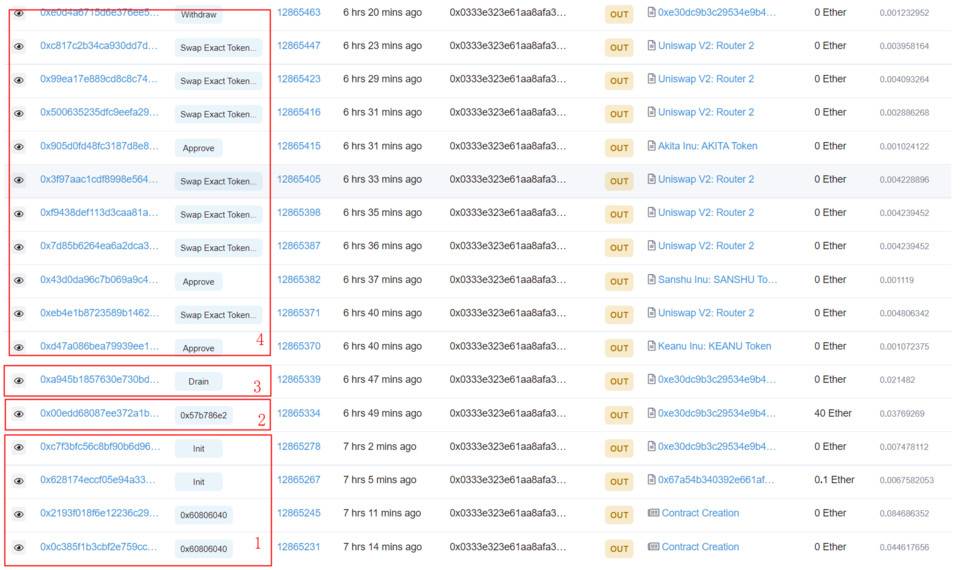Click eye icon beside 0x905d0fd48fc3187d8e8
Viewport: 960px width, 570px height.
click(x=19, y=147)
